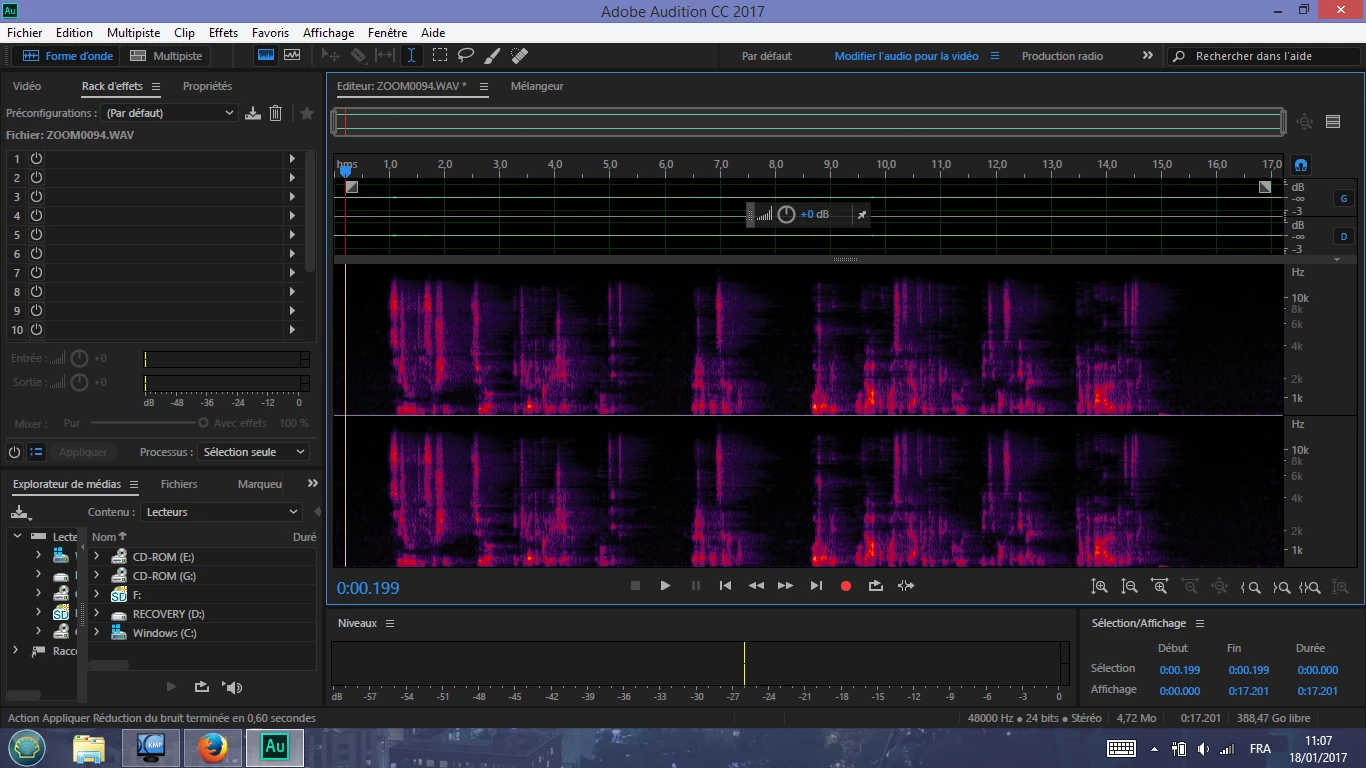Switch to the Propriétés tab

click(207, 86)
